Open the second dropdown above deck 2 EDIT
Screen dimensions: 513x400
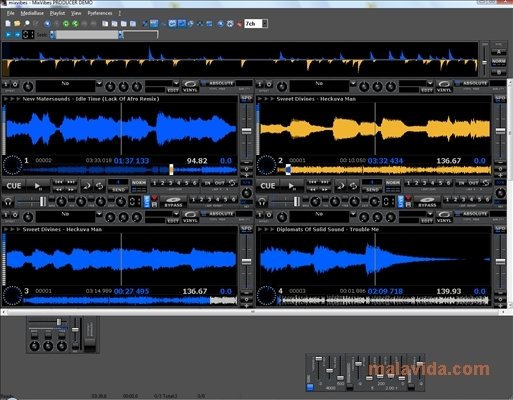(x=430, y=83)
